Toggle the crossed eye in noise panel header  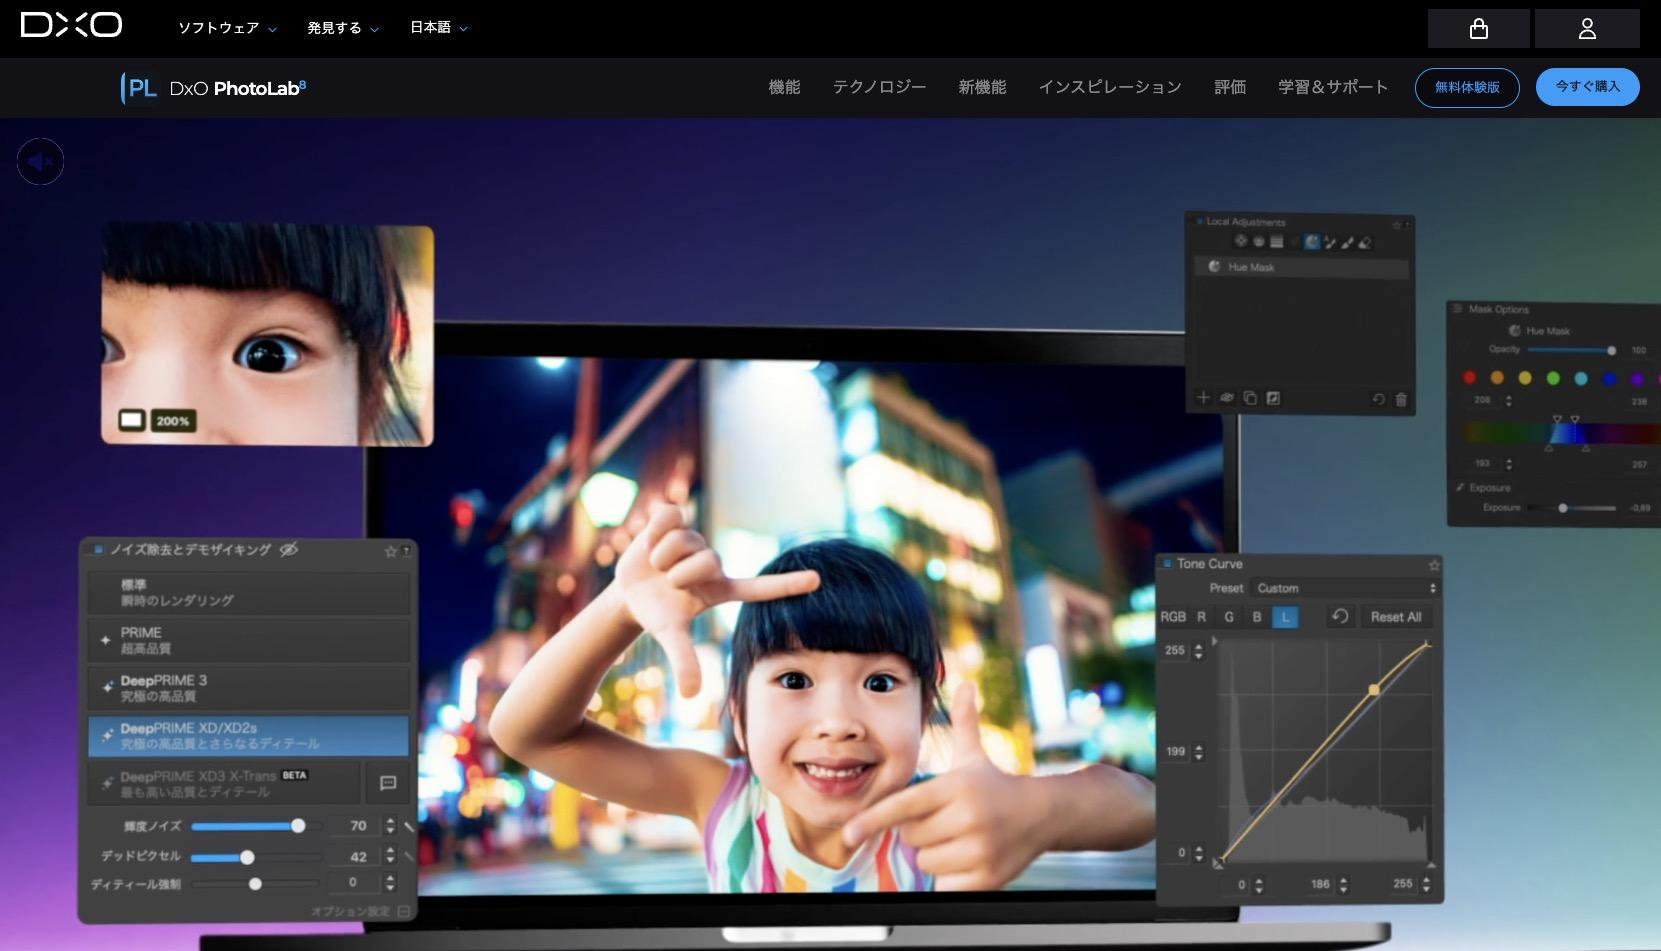[289, 549]
